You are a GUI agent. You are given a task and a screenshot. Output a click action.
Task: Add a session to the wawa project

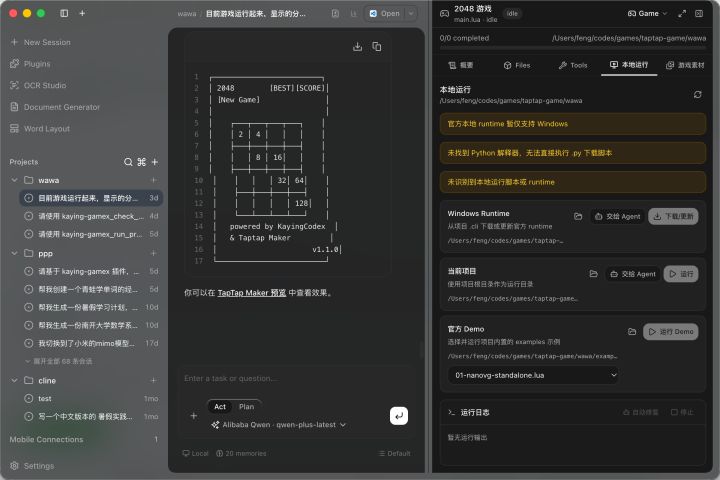153,180
